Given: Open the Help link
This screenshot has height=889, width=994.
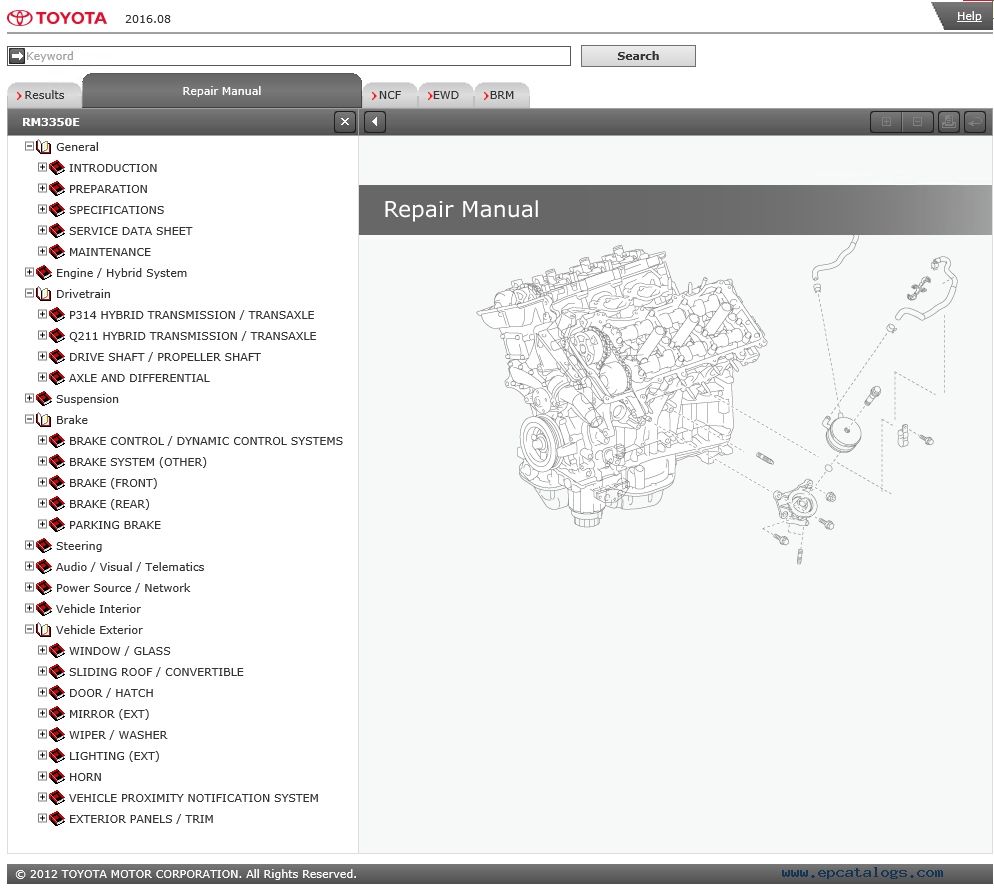Looking at the screenshot, I should tap(969, 16).
